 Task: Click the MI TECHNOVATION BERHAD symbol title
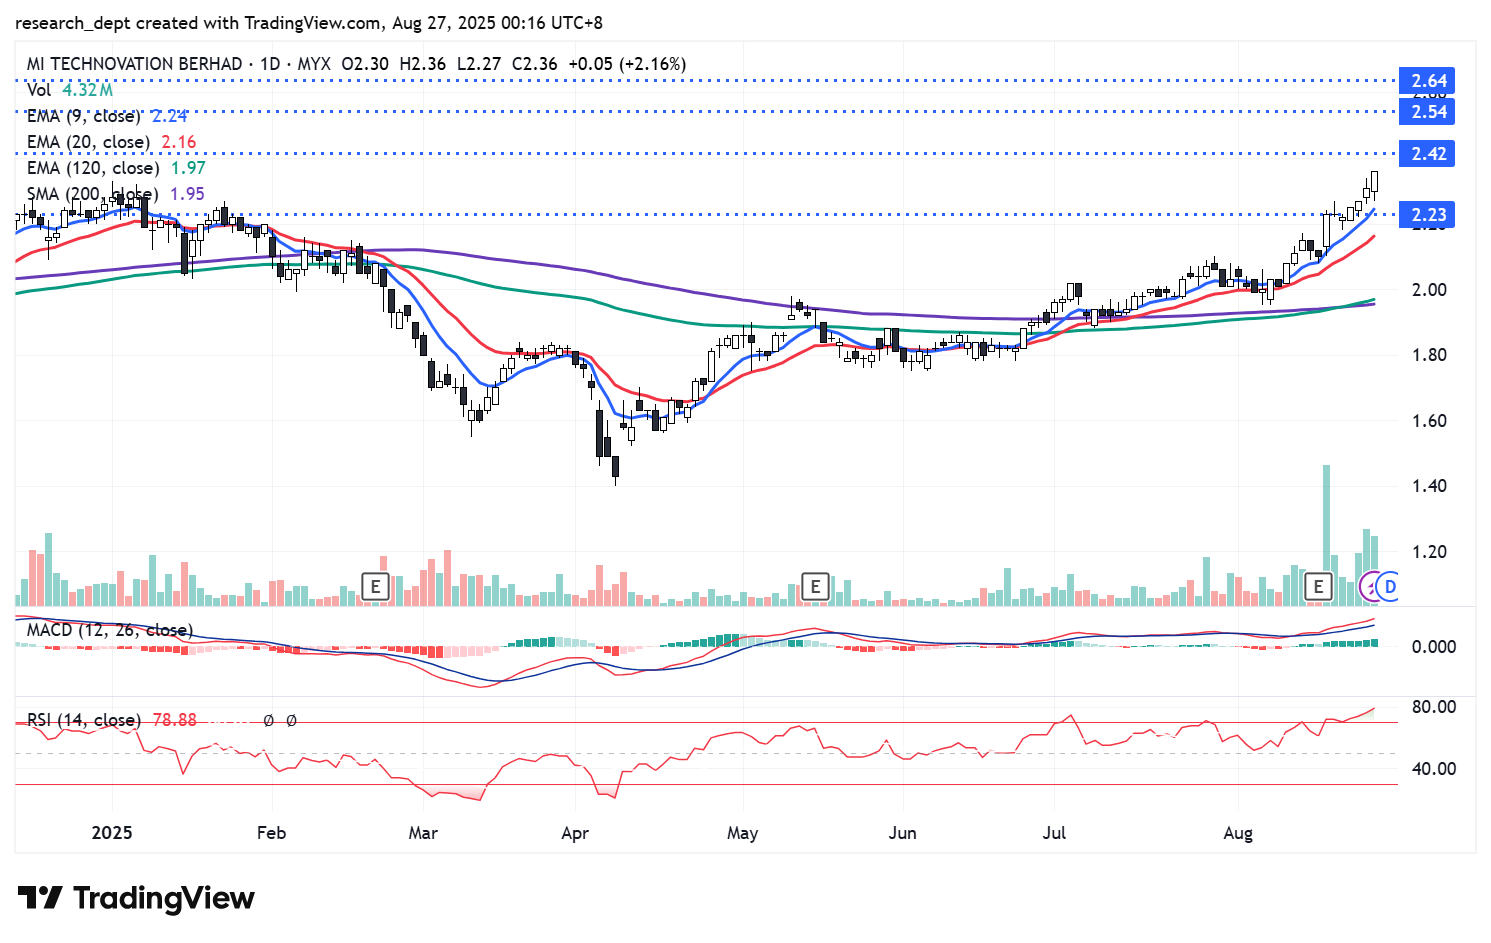(135, 64)
